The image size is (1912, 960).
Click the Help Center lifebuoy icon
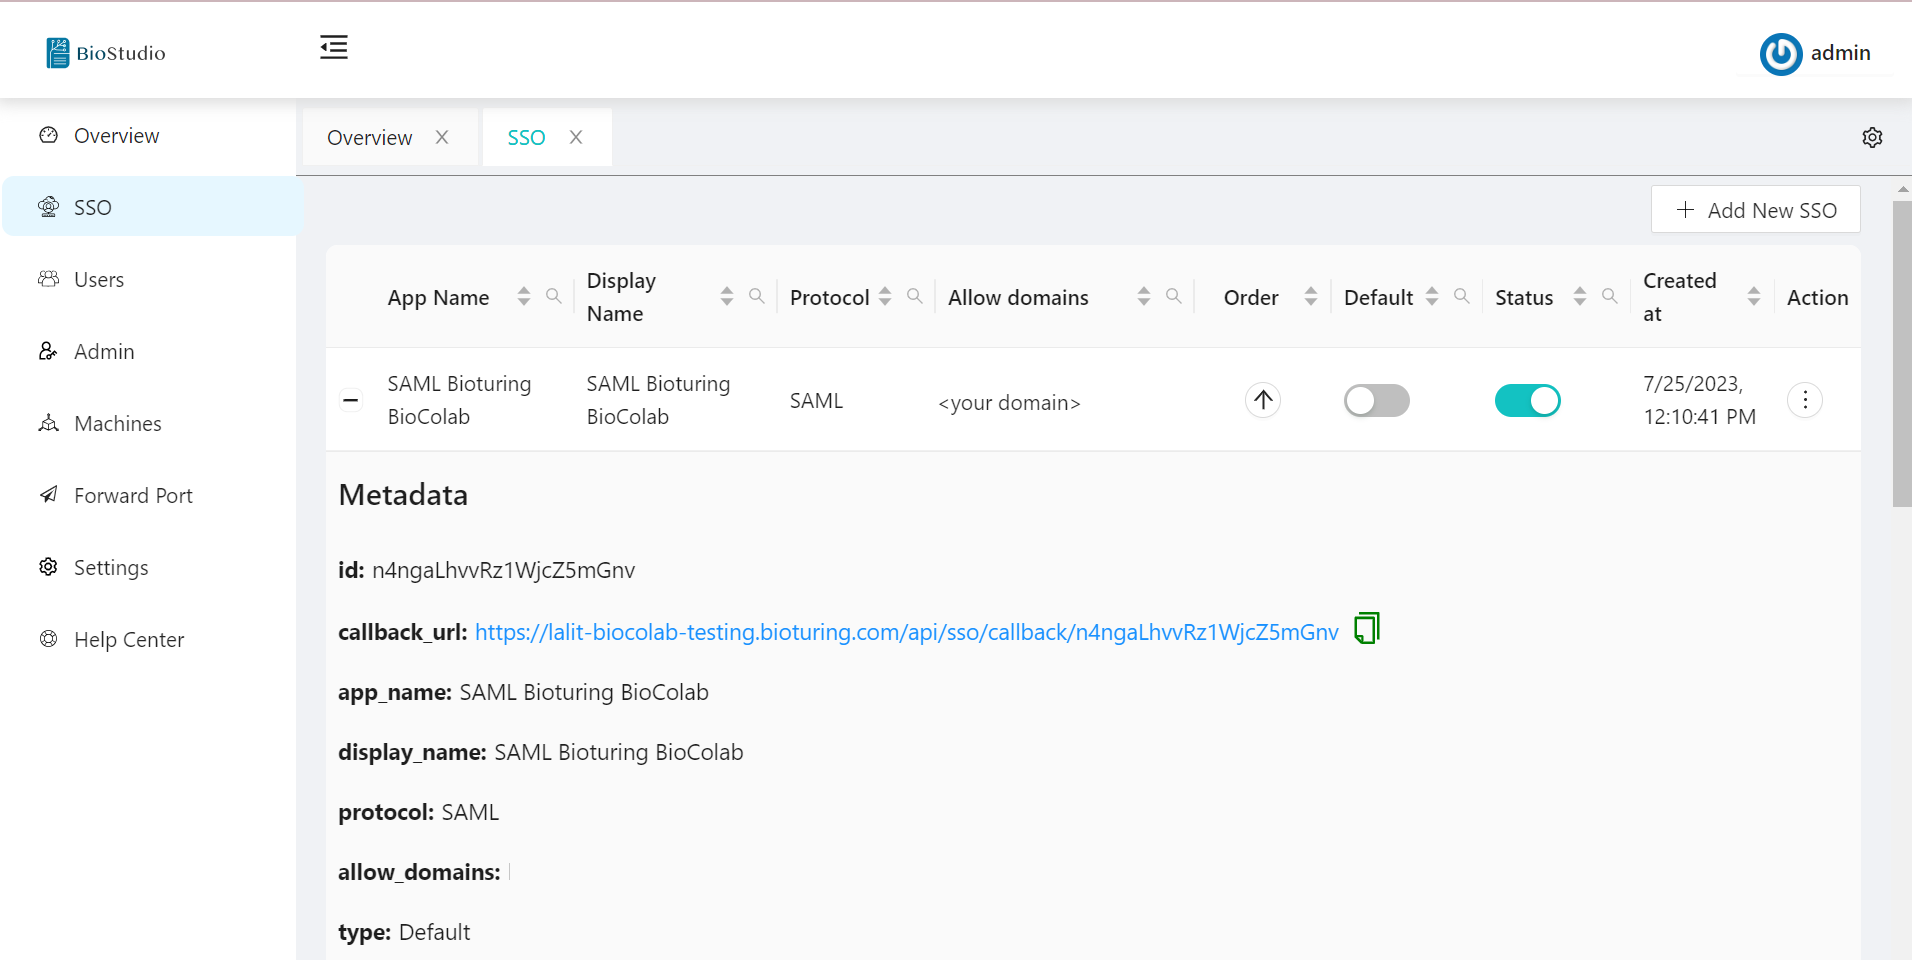tap(48, 639)
